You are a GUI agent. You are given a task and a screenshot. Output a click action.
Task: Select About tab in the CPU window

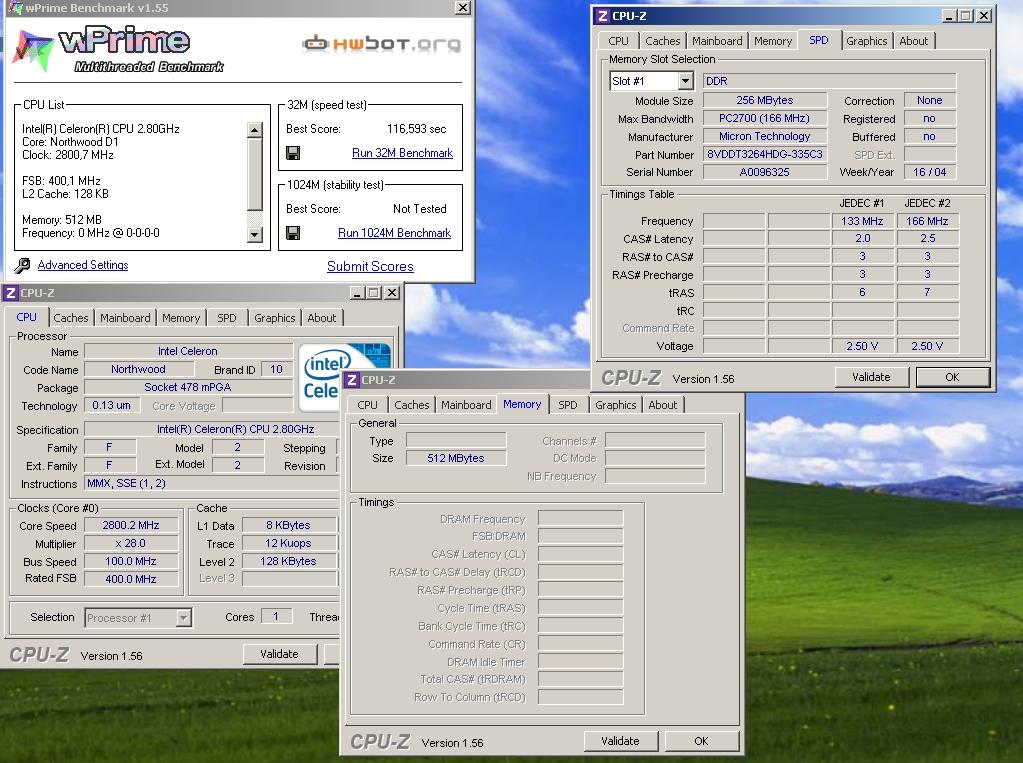coord(322,318)
